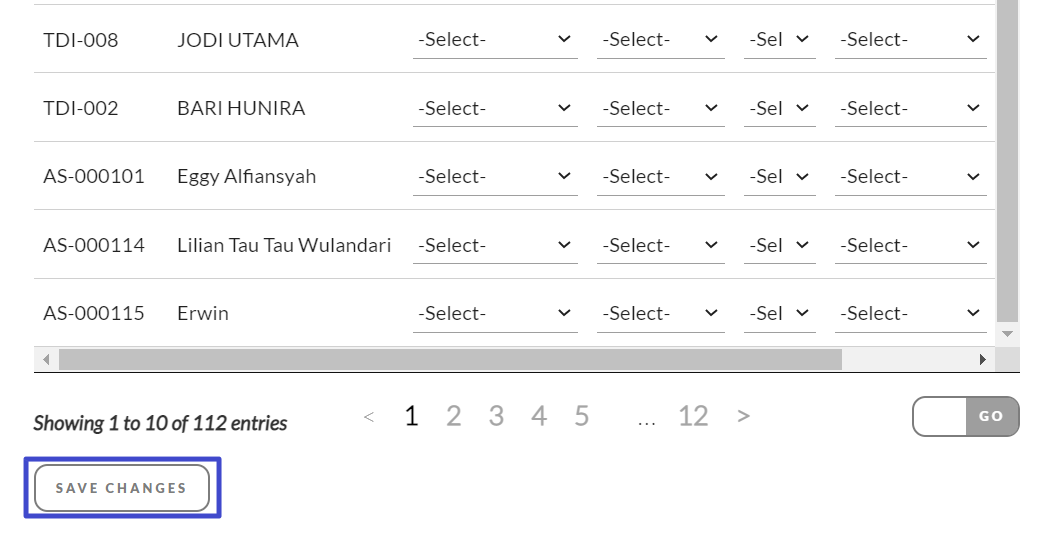
Task: Click the page number input field
Action: point(940,417)
